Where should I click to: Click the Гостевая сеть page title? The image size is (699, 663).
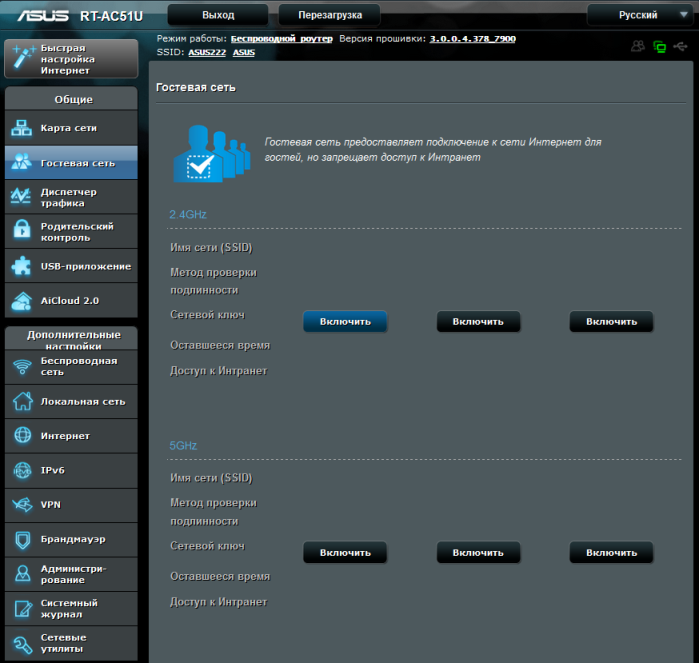[196, 87]
